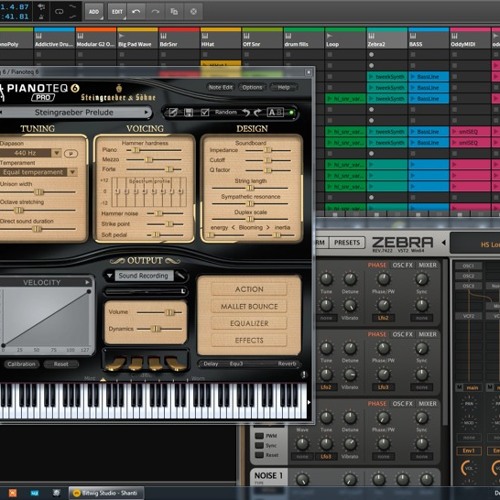Viewport: 500px width, 500px height.
Task: Open the PRESETS tab in Zebra
Action: coord(347,243)
